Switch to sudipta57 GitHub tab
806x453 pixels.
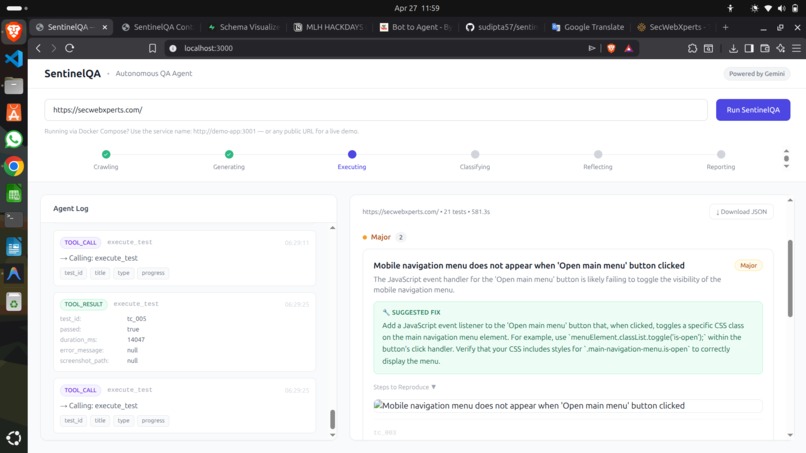point(501,27)
